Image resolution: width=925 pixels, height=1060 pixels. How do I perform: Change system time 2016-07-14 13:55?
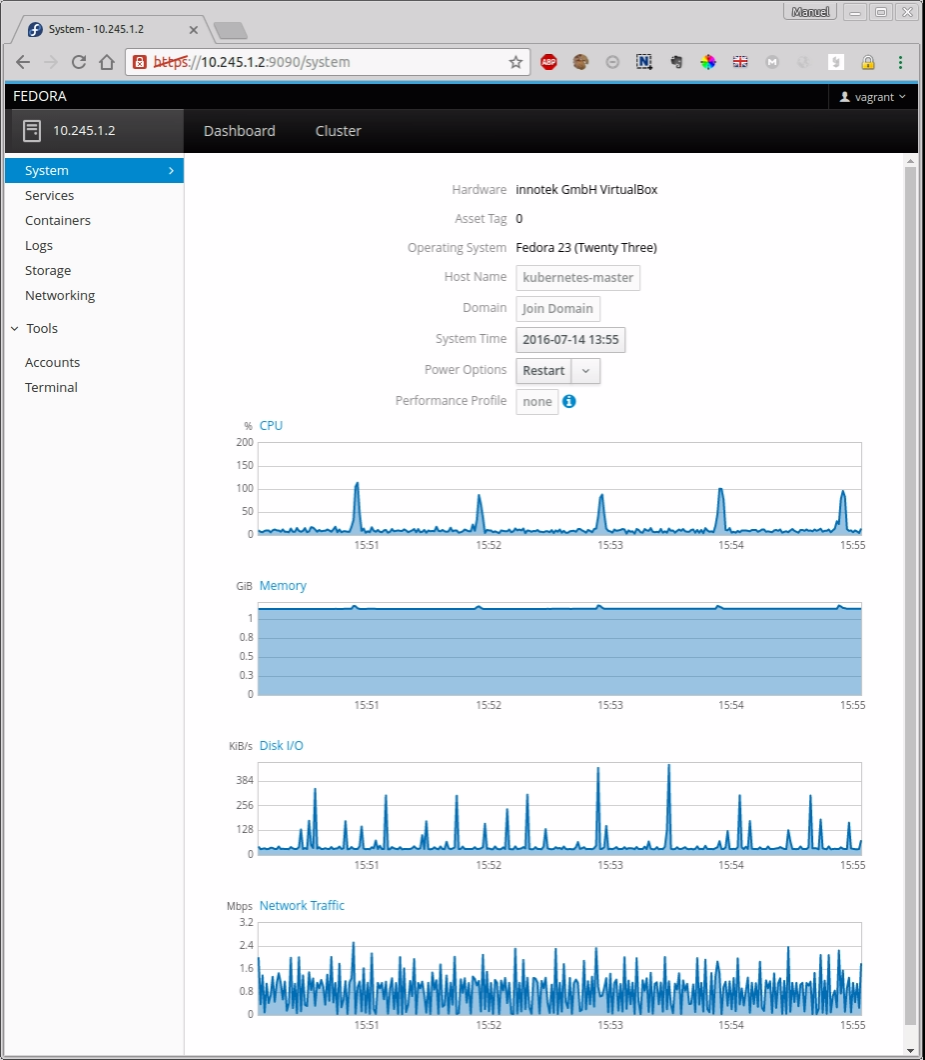571,340
